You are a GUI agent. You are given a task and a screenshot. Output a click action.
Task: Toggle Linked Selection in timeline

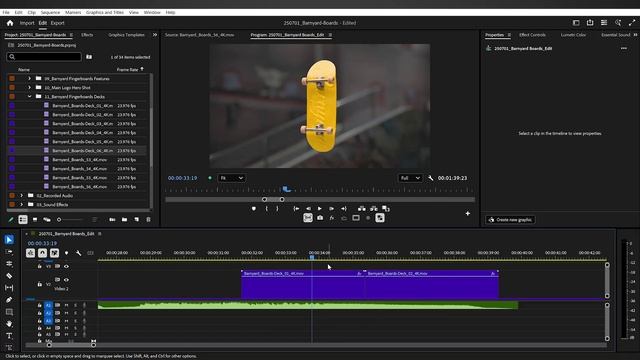(54, 253)
